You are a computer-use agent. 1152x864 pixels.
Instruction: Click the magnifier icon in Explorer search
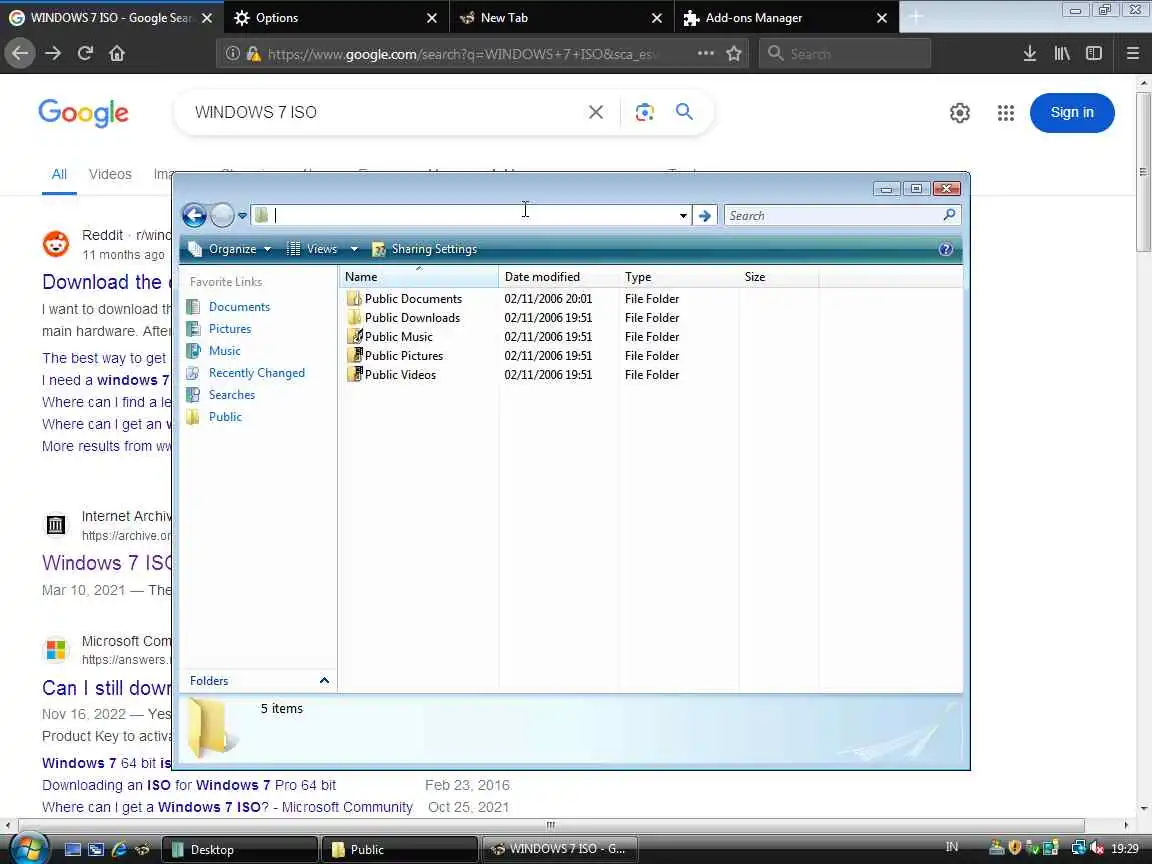point(949,215)
